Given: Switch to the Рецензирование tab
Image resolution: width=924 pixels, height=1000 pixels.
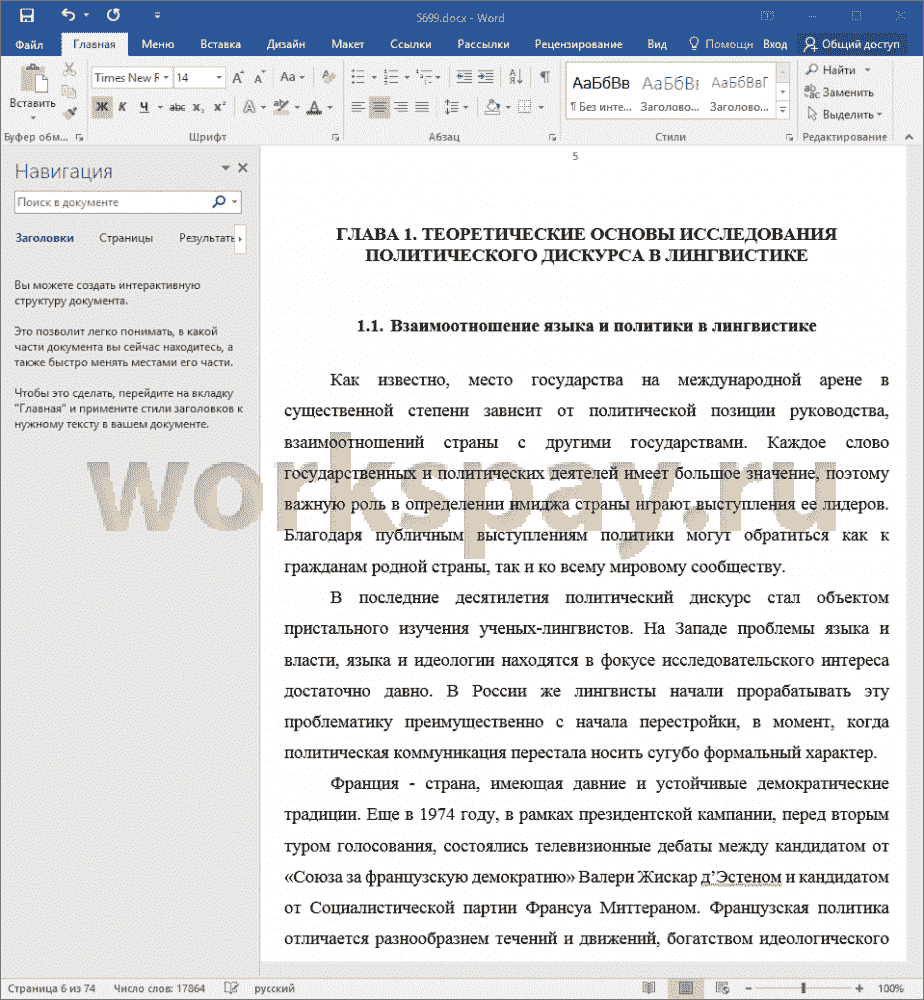Looking at the screenshot, I should [x=578, y=44].
